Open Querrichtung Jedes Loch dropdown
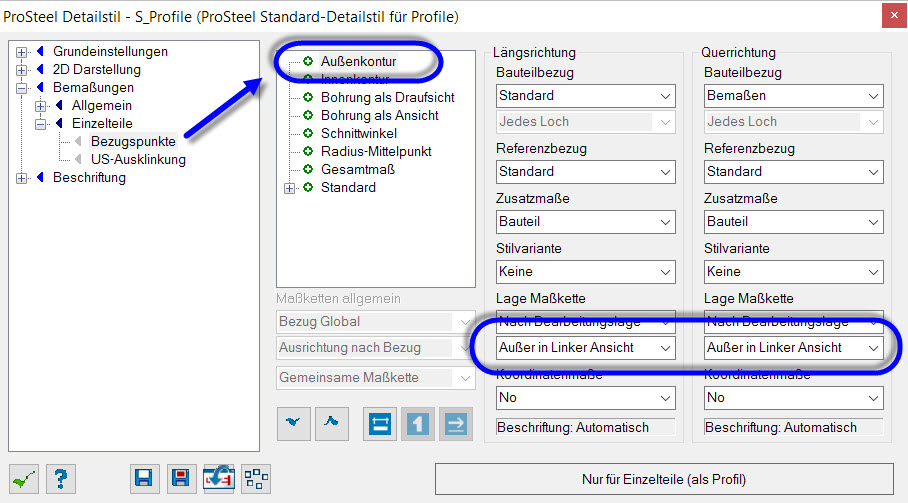This screenshot has height=503, width=908. [x=793, y=122]
